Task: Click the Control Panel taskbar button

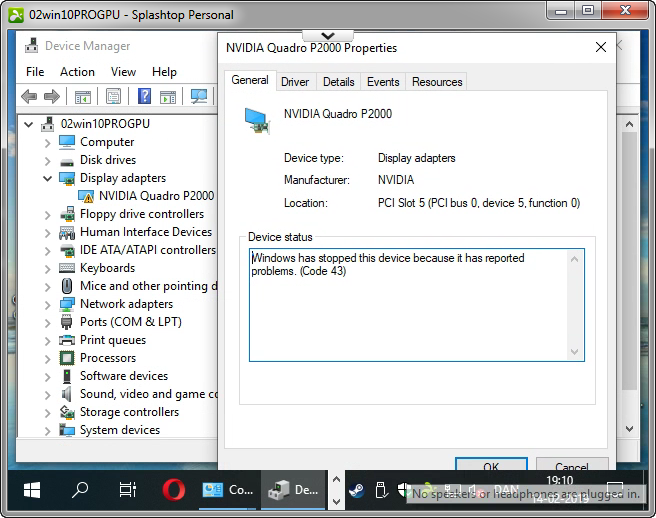Action: [228, 490]
